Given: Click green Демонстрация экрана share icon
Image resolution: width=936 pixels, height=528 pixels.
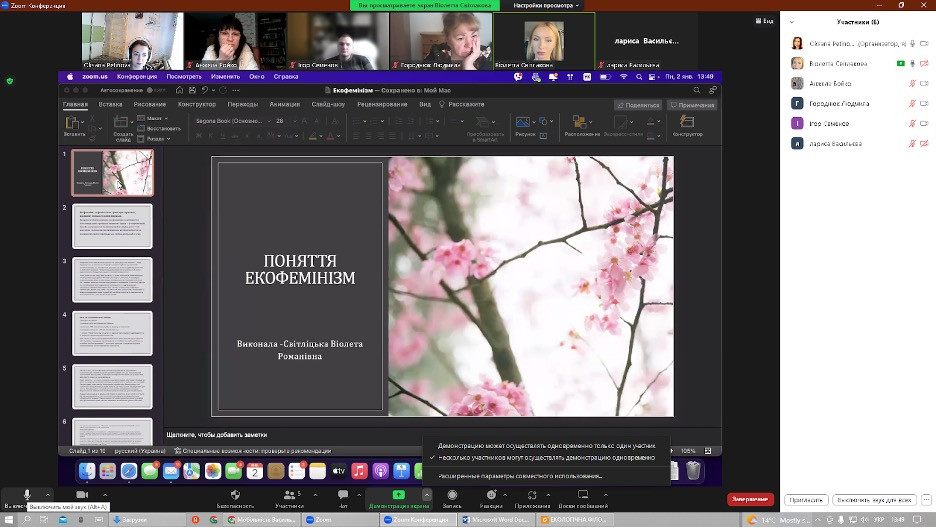Looking at the screenshot, I should [398, 495].
